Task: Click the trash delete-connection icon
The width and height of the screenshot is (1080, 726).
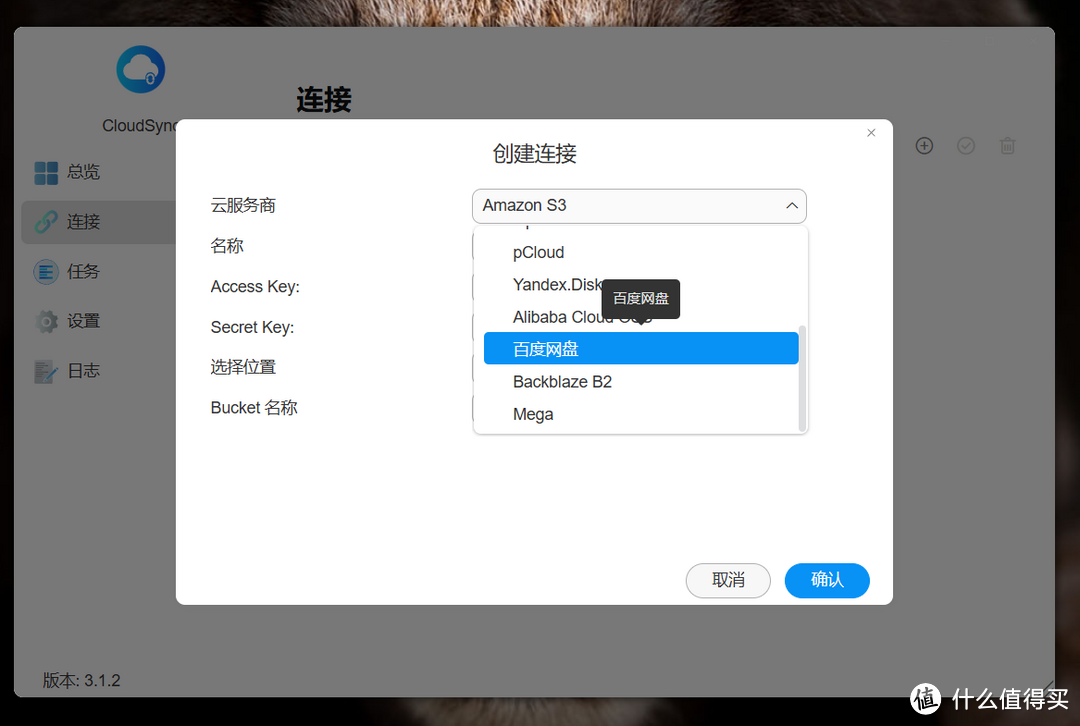Action: tap(1007, 145)
